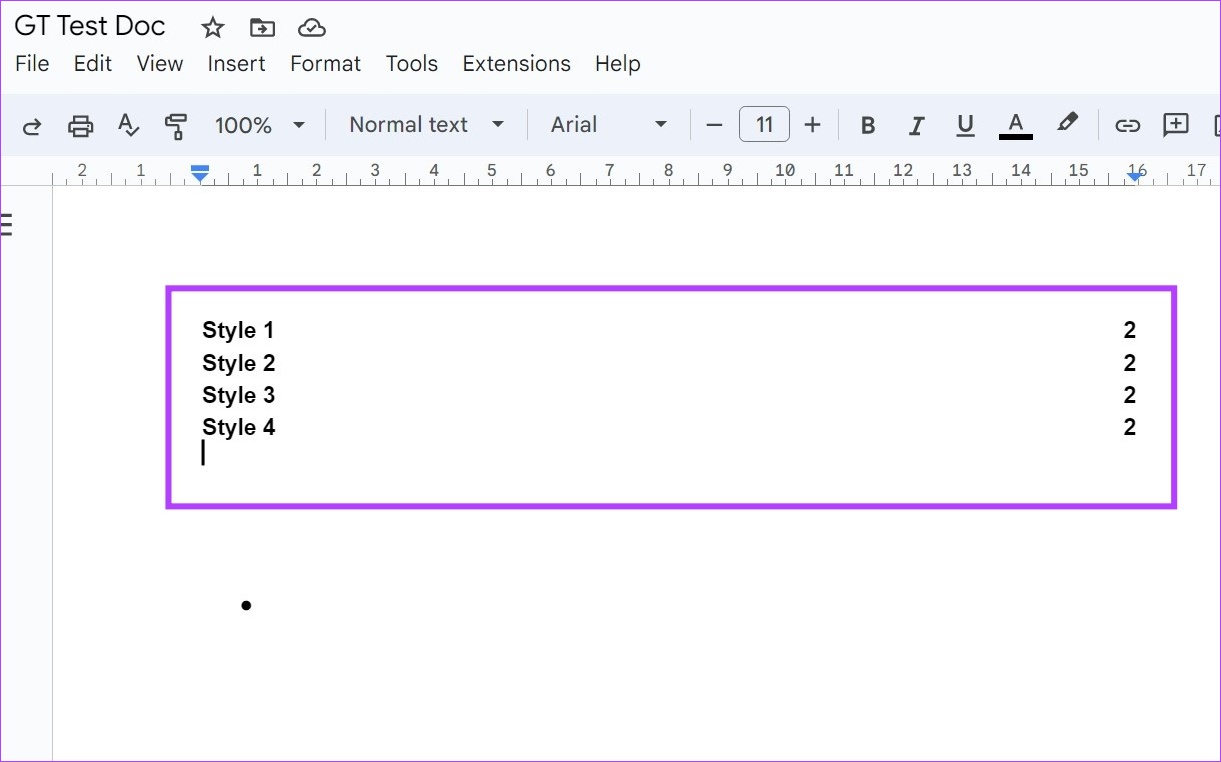Open the text color picker
Screen dimensions: 1221x762
tap(1016, 125)
